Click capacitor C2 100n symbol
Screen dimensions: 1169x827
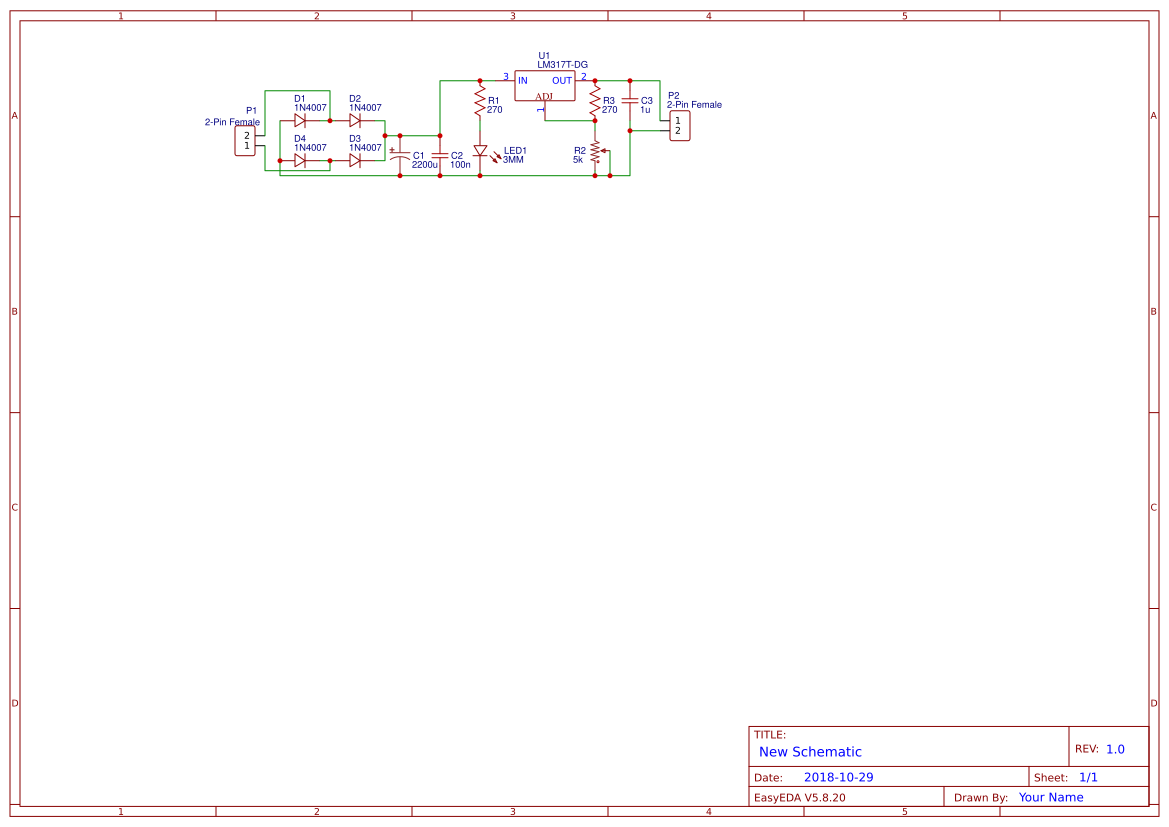(x=440, y=156)
